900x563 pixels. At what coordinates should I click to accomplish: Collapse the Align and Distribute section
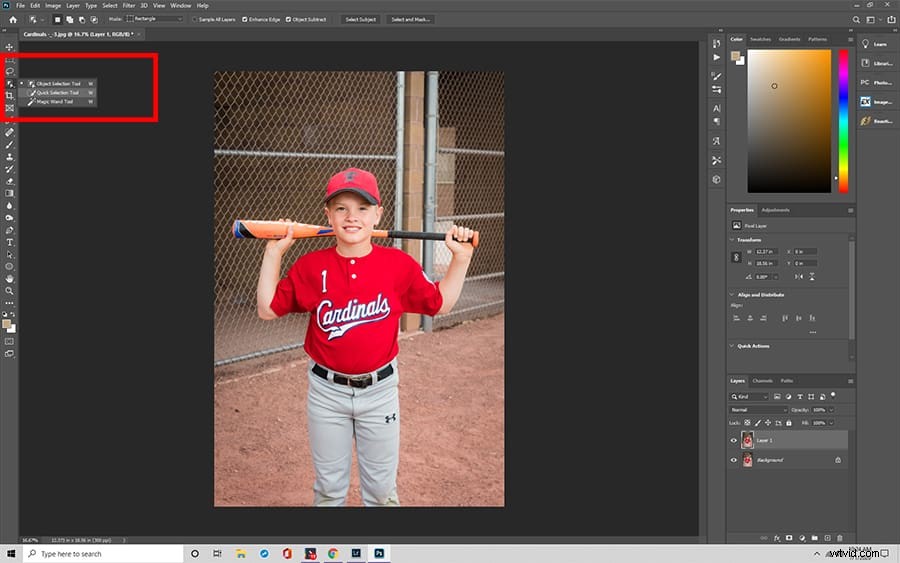[x=732, y=294]
